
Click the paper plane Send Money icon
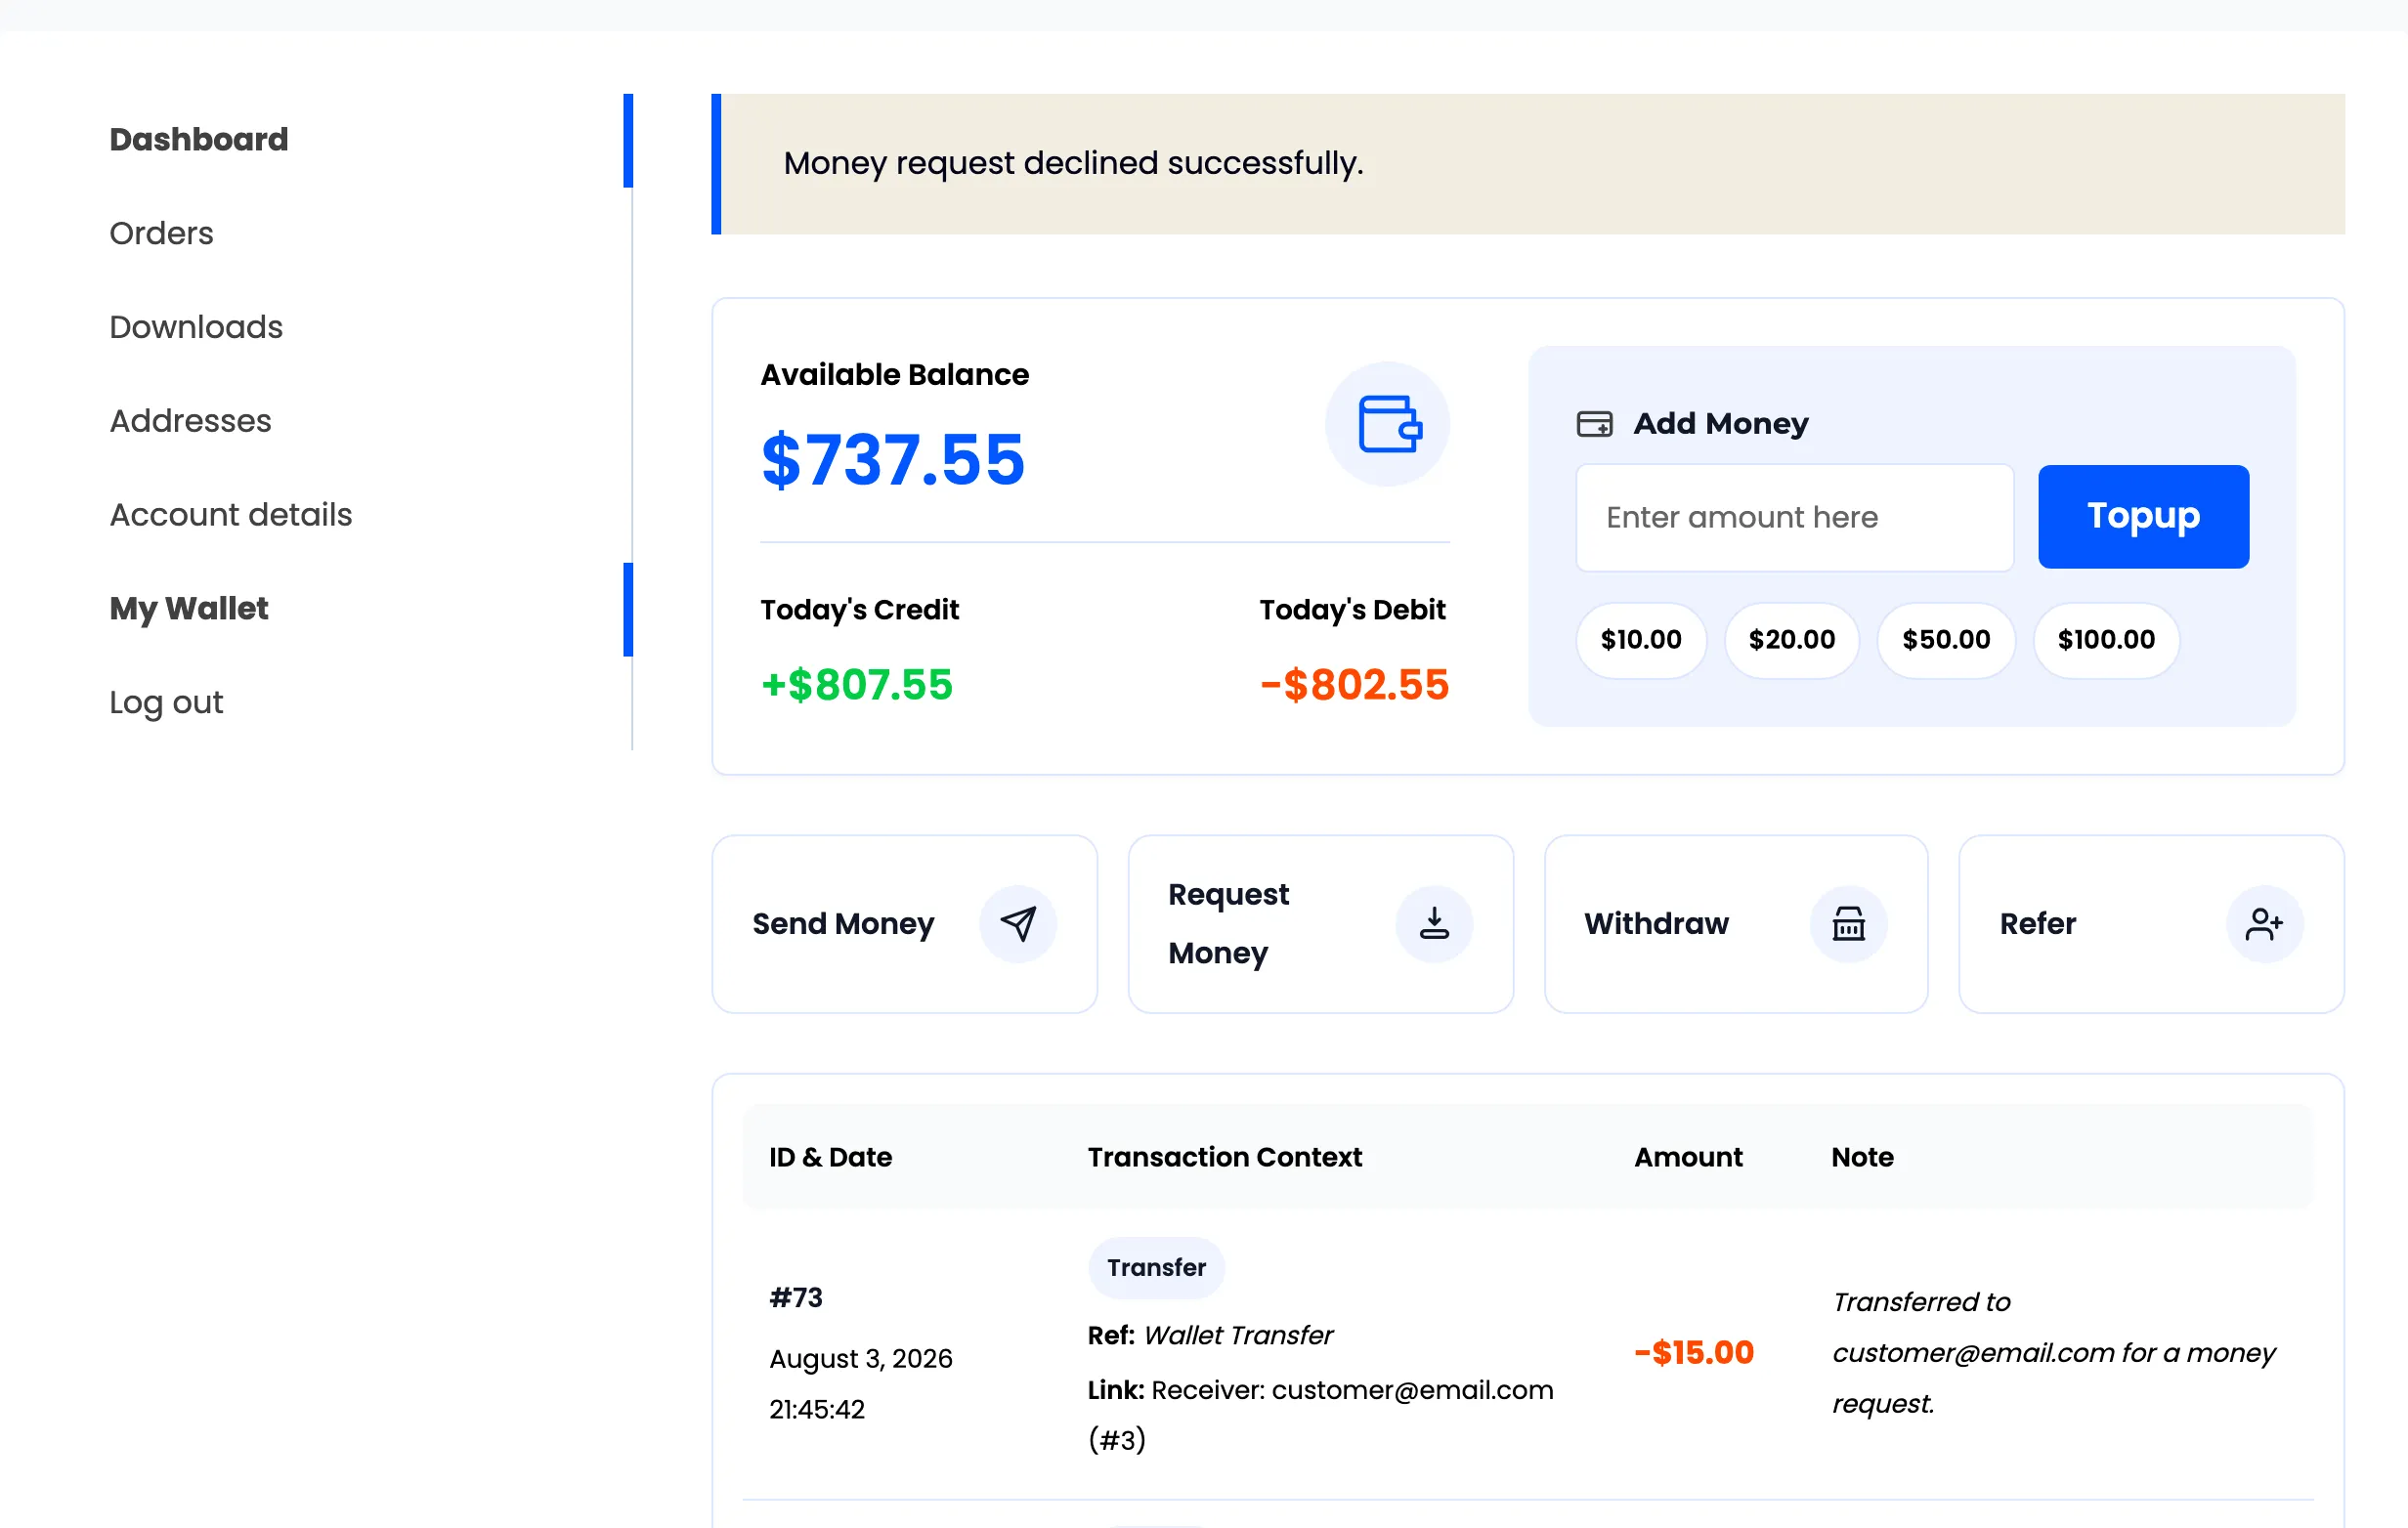[x=1018, y=924]
